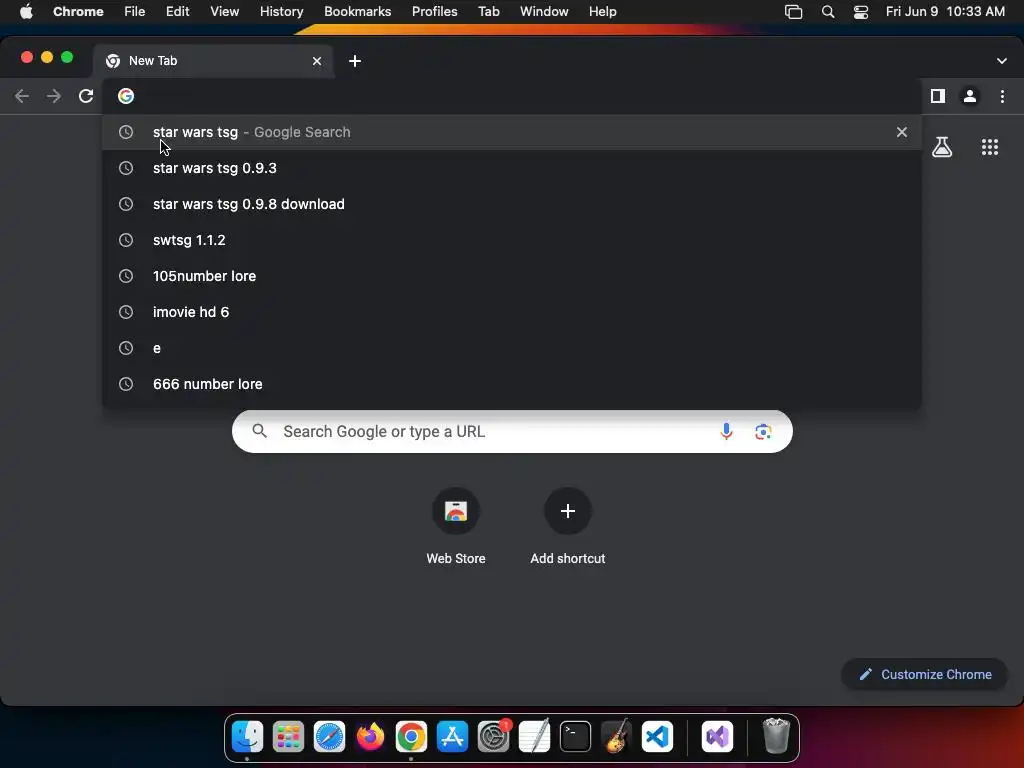This screenshot has height=768, width=1024.
Task: Open the Window menu
Action: pos(544,12)
